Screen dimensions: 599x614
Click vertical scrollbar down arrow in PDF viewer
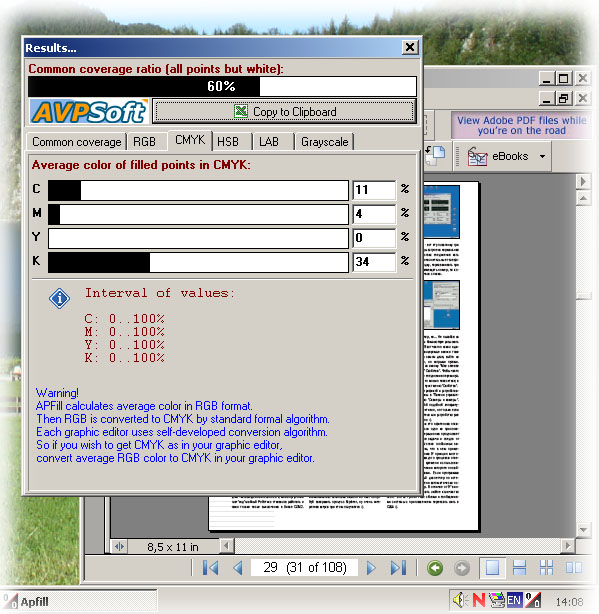583,530
